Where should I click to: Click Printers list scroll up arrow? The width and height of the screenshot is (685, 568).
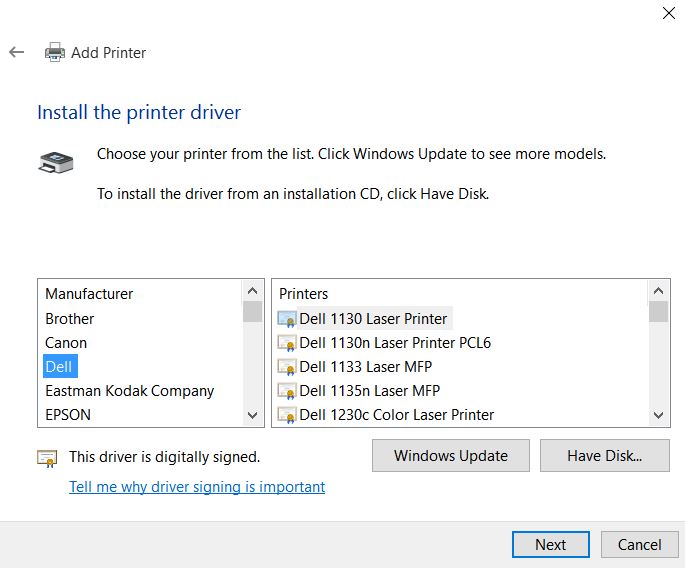click(658, 291)
